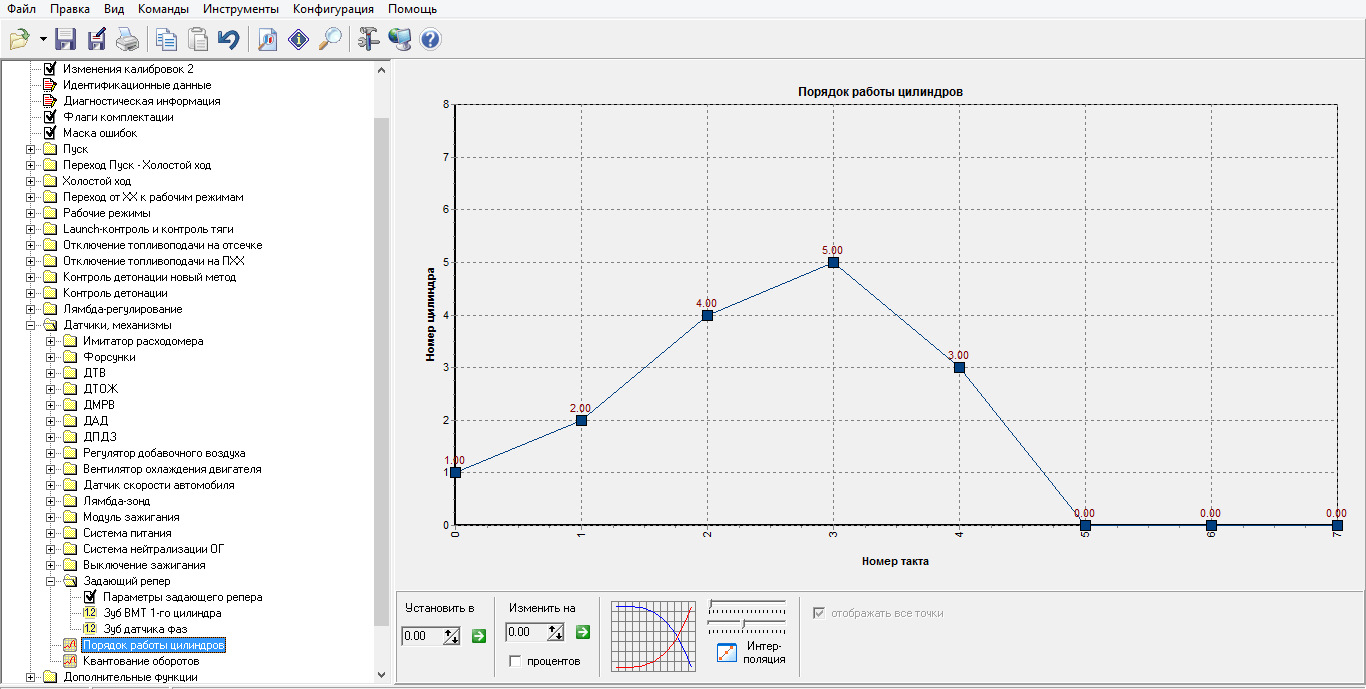This screenshot has width=1366, height=689.
Task: Click the Print printer icon
Action: (127, 40)
